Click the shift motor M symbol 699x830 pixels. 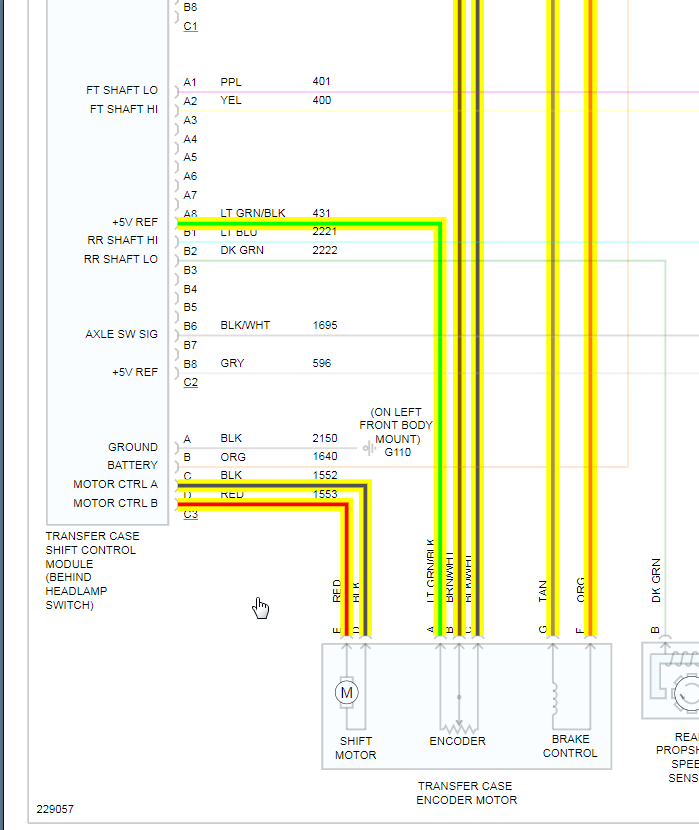pyautogui.click(x=347, y=692)
